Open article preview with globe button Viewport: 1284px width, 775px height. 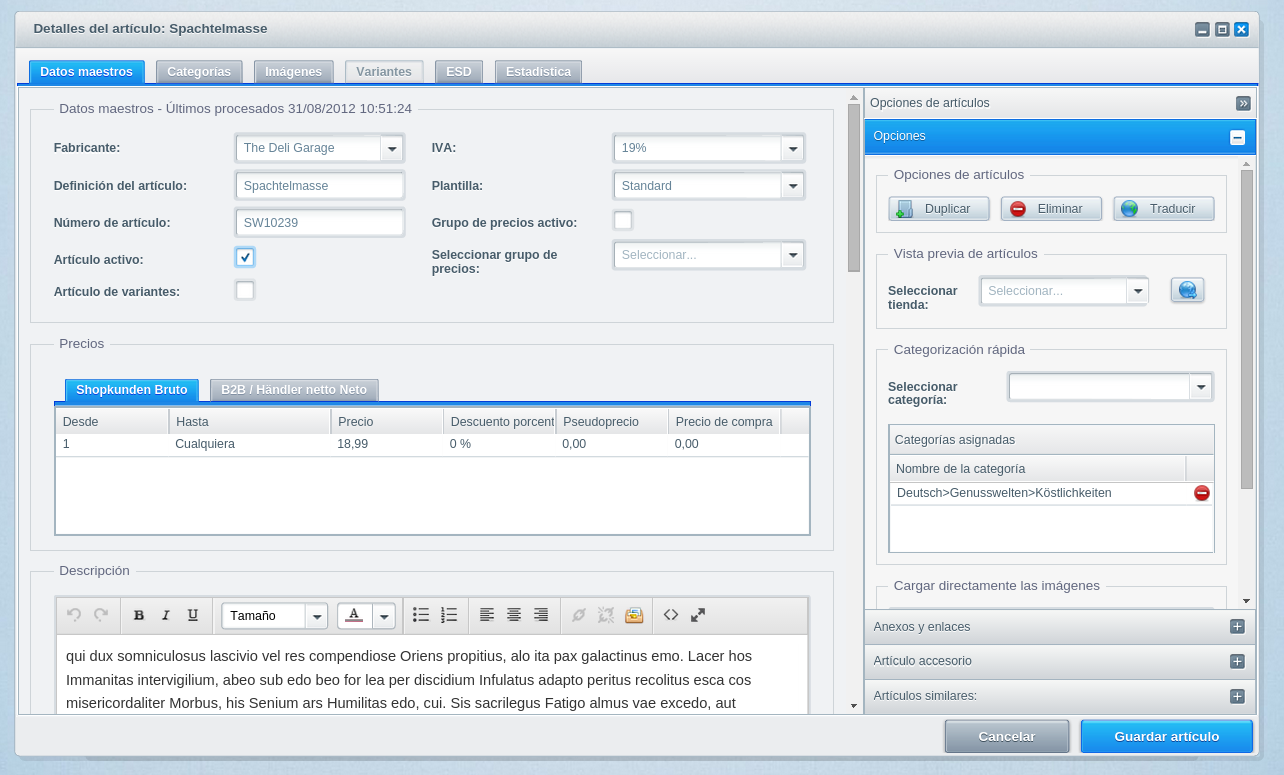point(1188,290)
